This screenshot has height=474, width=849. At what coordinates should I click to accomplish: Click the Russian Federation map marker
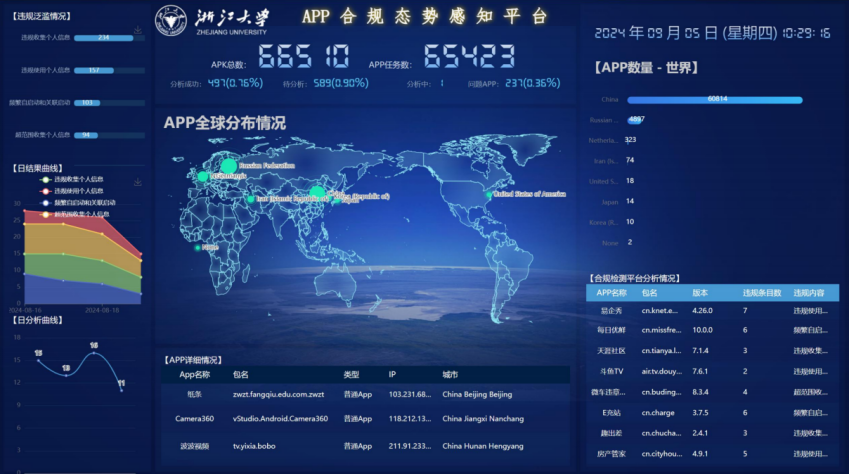(228, 165)
